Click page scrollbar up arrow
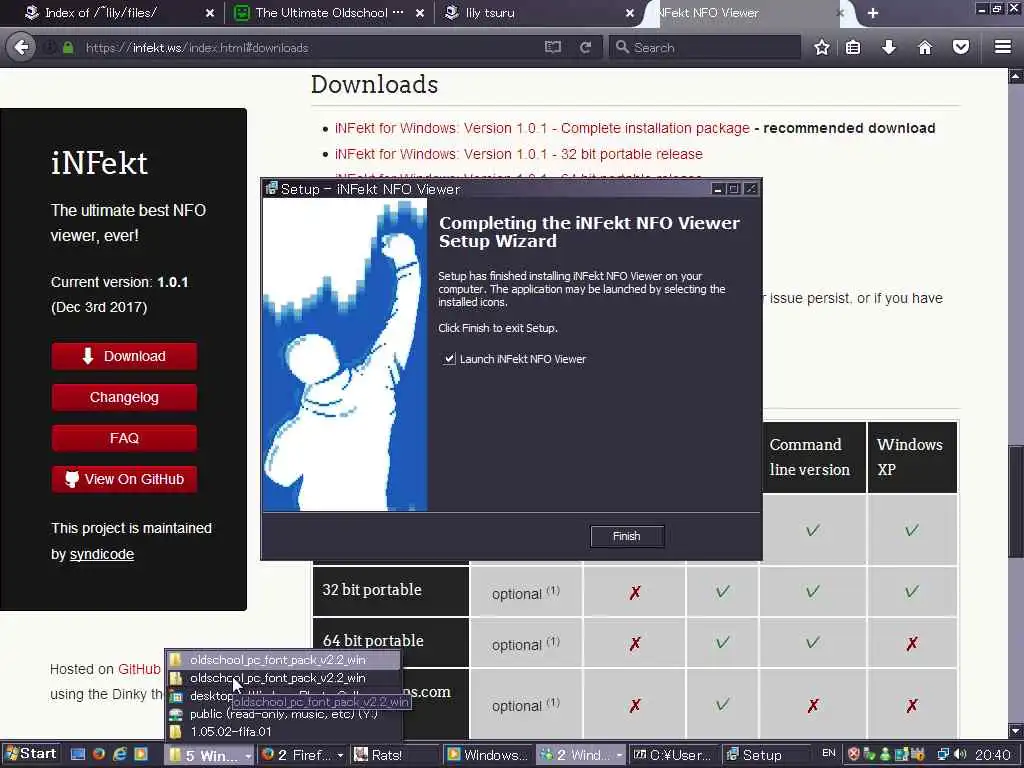The height and width of the screenshot is (768, 1024). (1016, 76)
